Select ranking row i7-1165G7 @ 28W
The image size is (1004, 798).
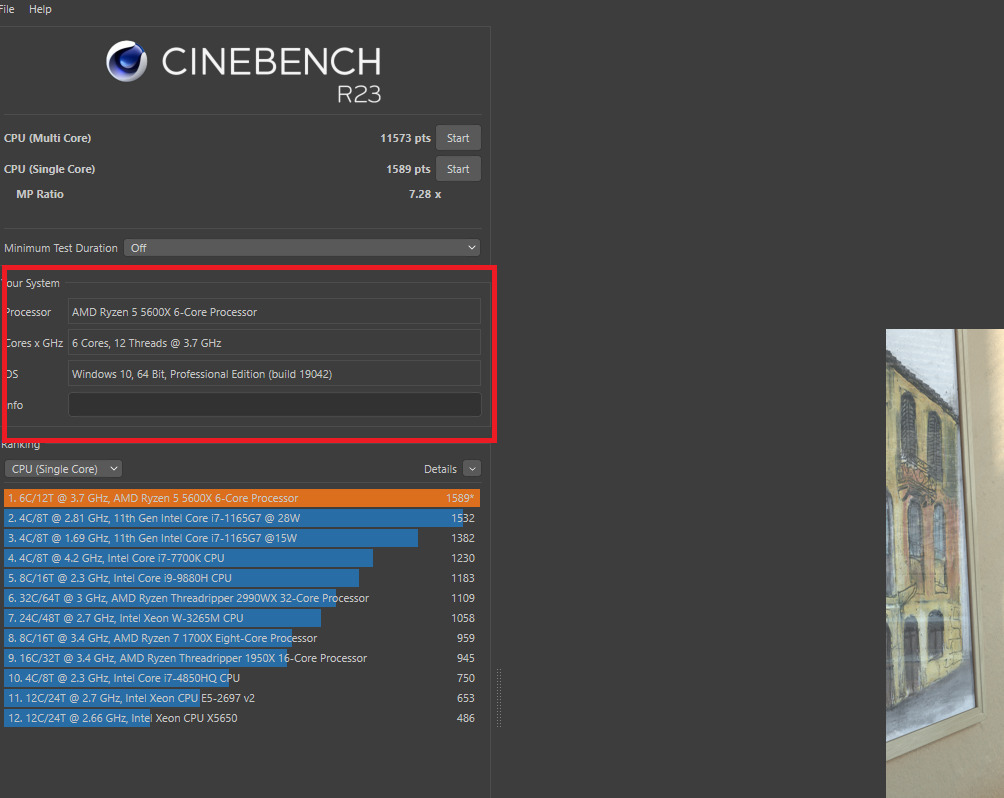pos(241,518)
